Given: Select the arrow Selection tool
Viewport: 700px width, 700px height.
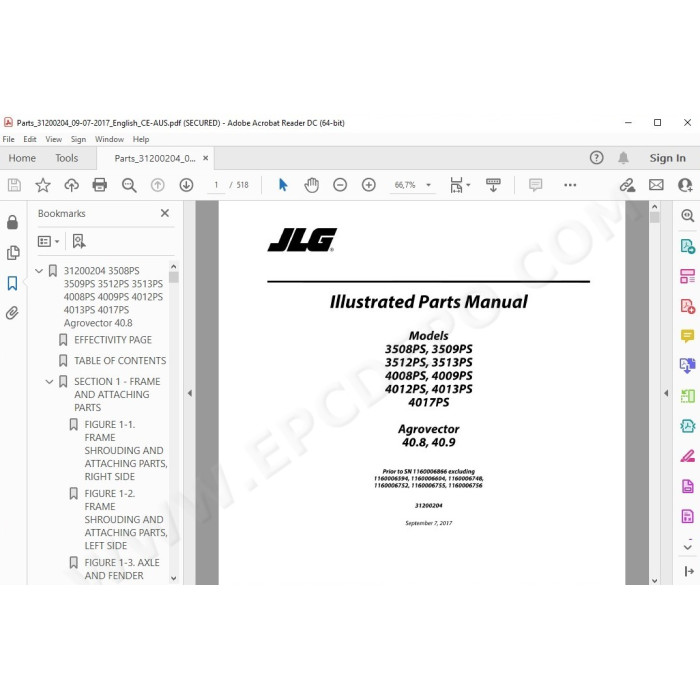Looking at the screenshot, I should (x=283, y=185).
